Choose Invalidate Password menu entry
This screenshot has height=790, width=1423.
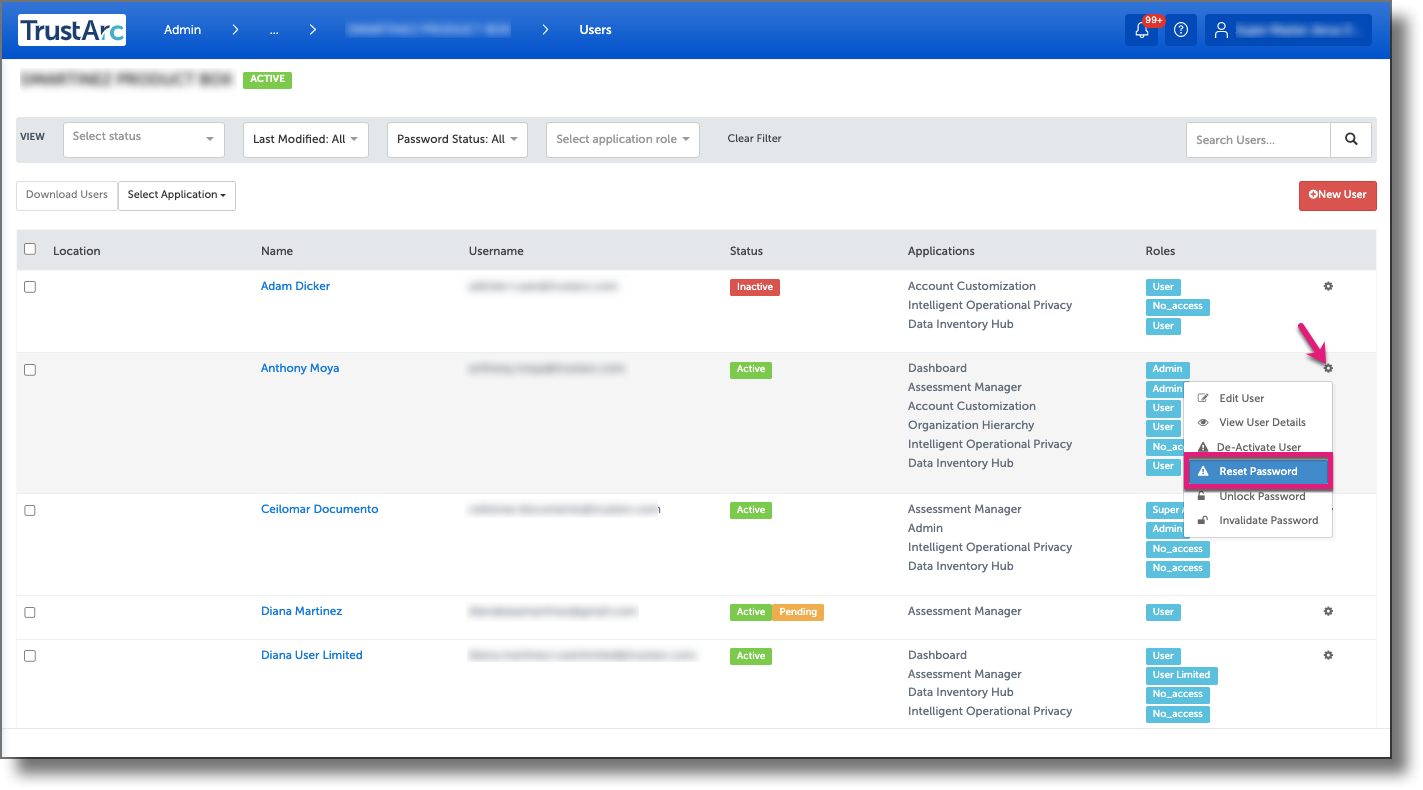[x=1258, y=520]
